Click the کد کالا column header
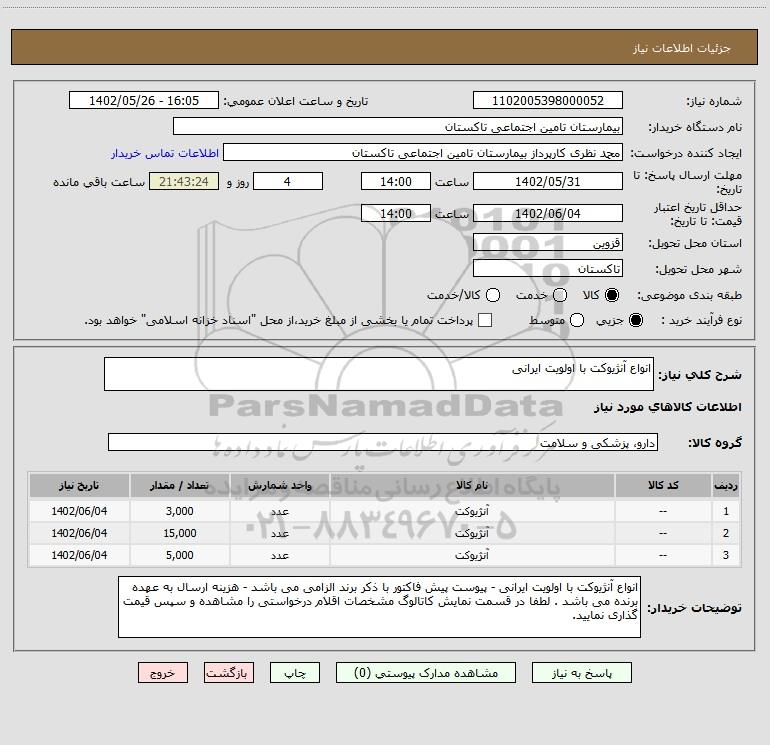 coord(663,486)
